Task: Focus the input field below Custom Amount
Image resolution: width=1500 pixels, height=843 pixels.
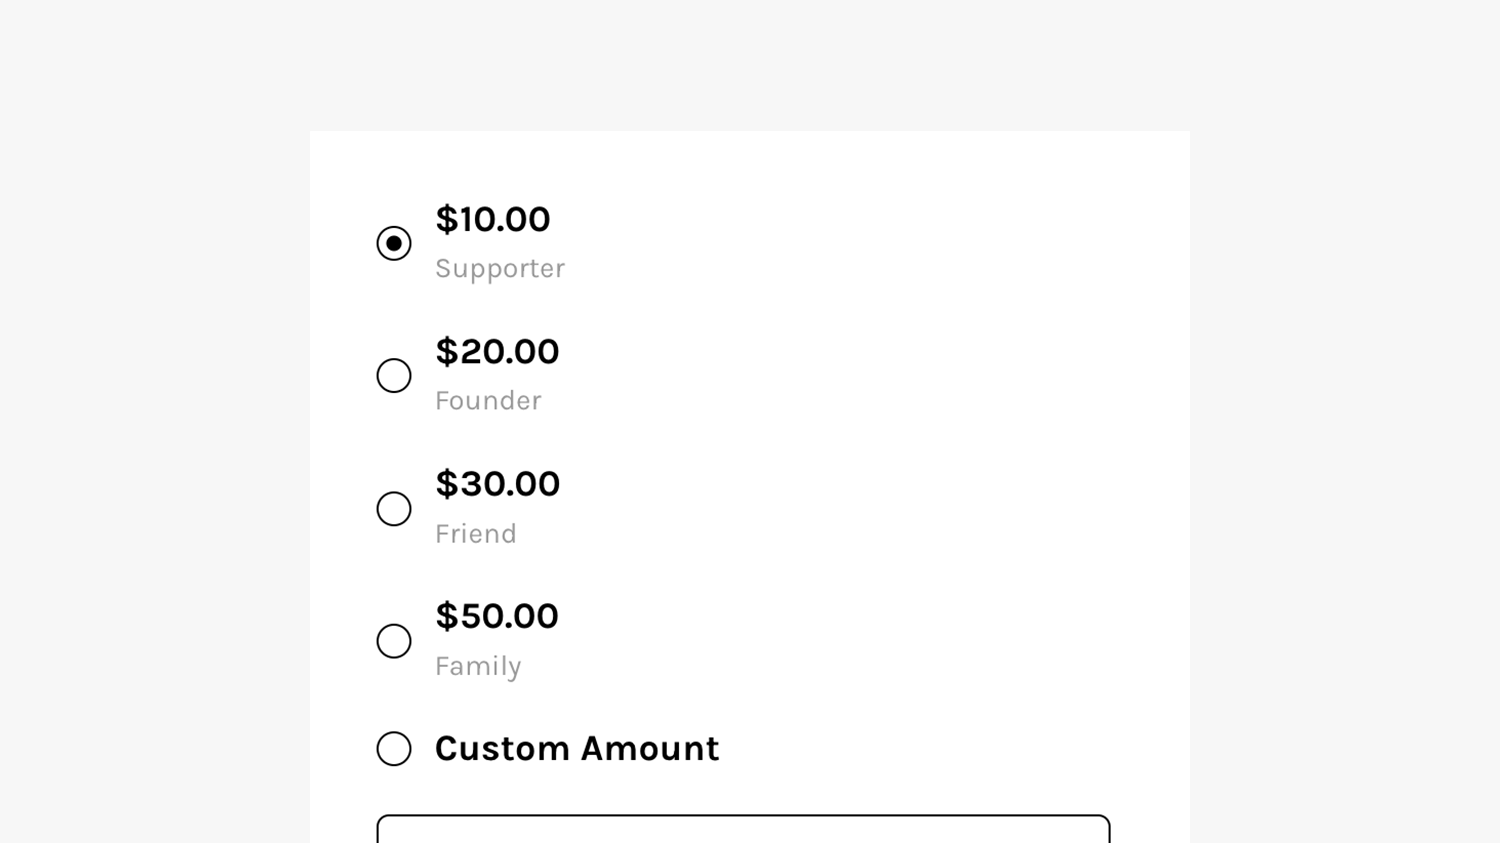Action: click(x=743, y=830)
